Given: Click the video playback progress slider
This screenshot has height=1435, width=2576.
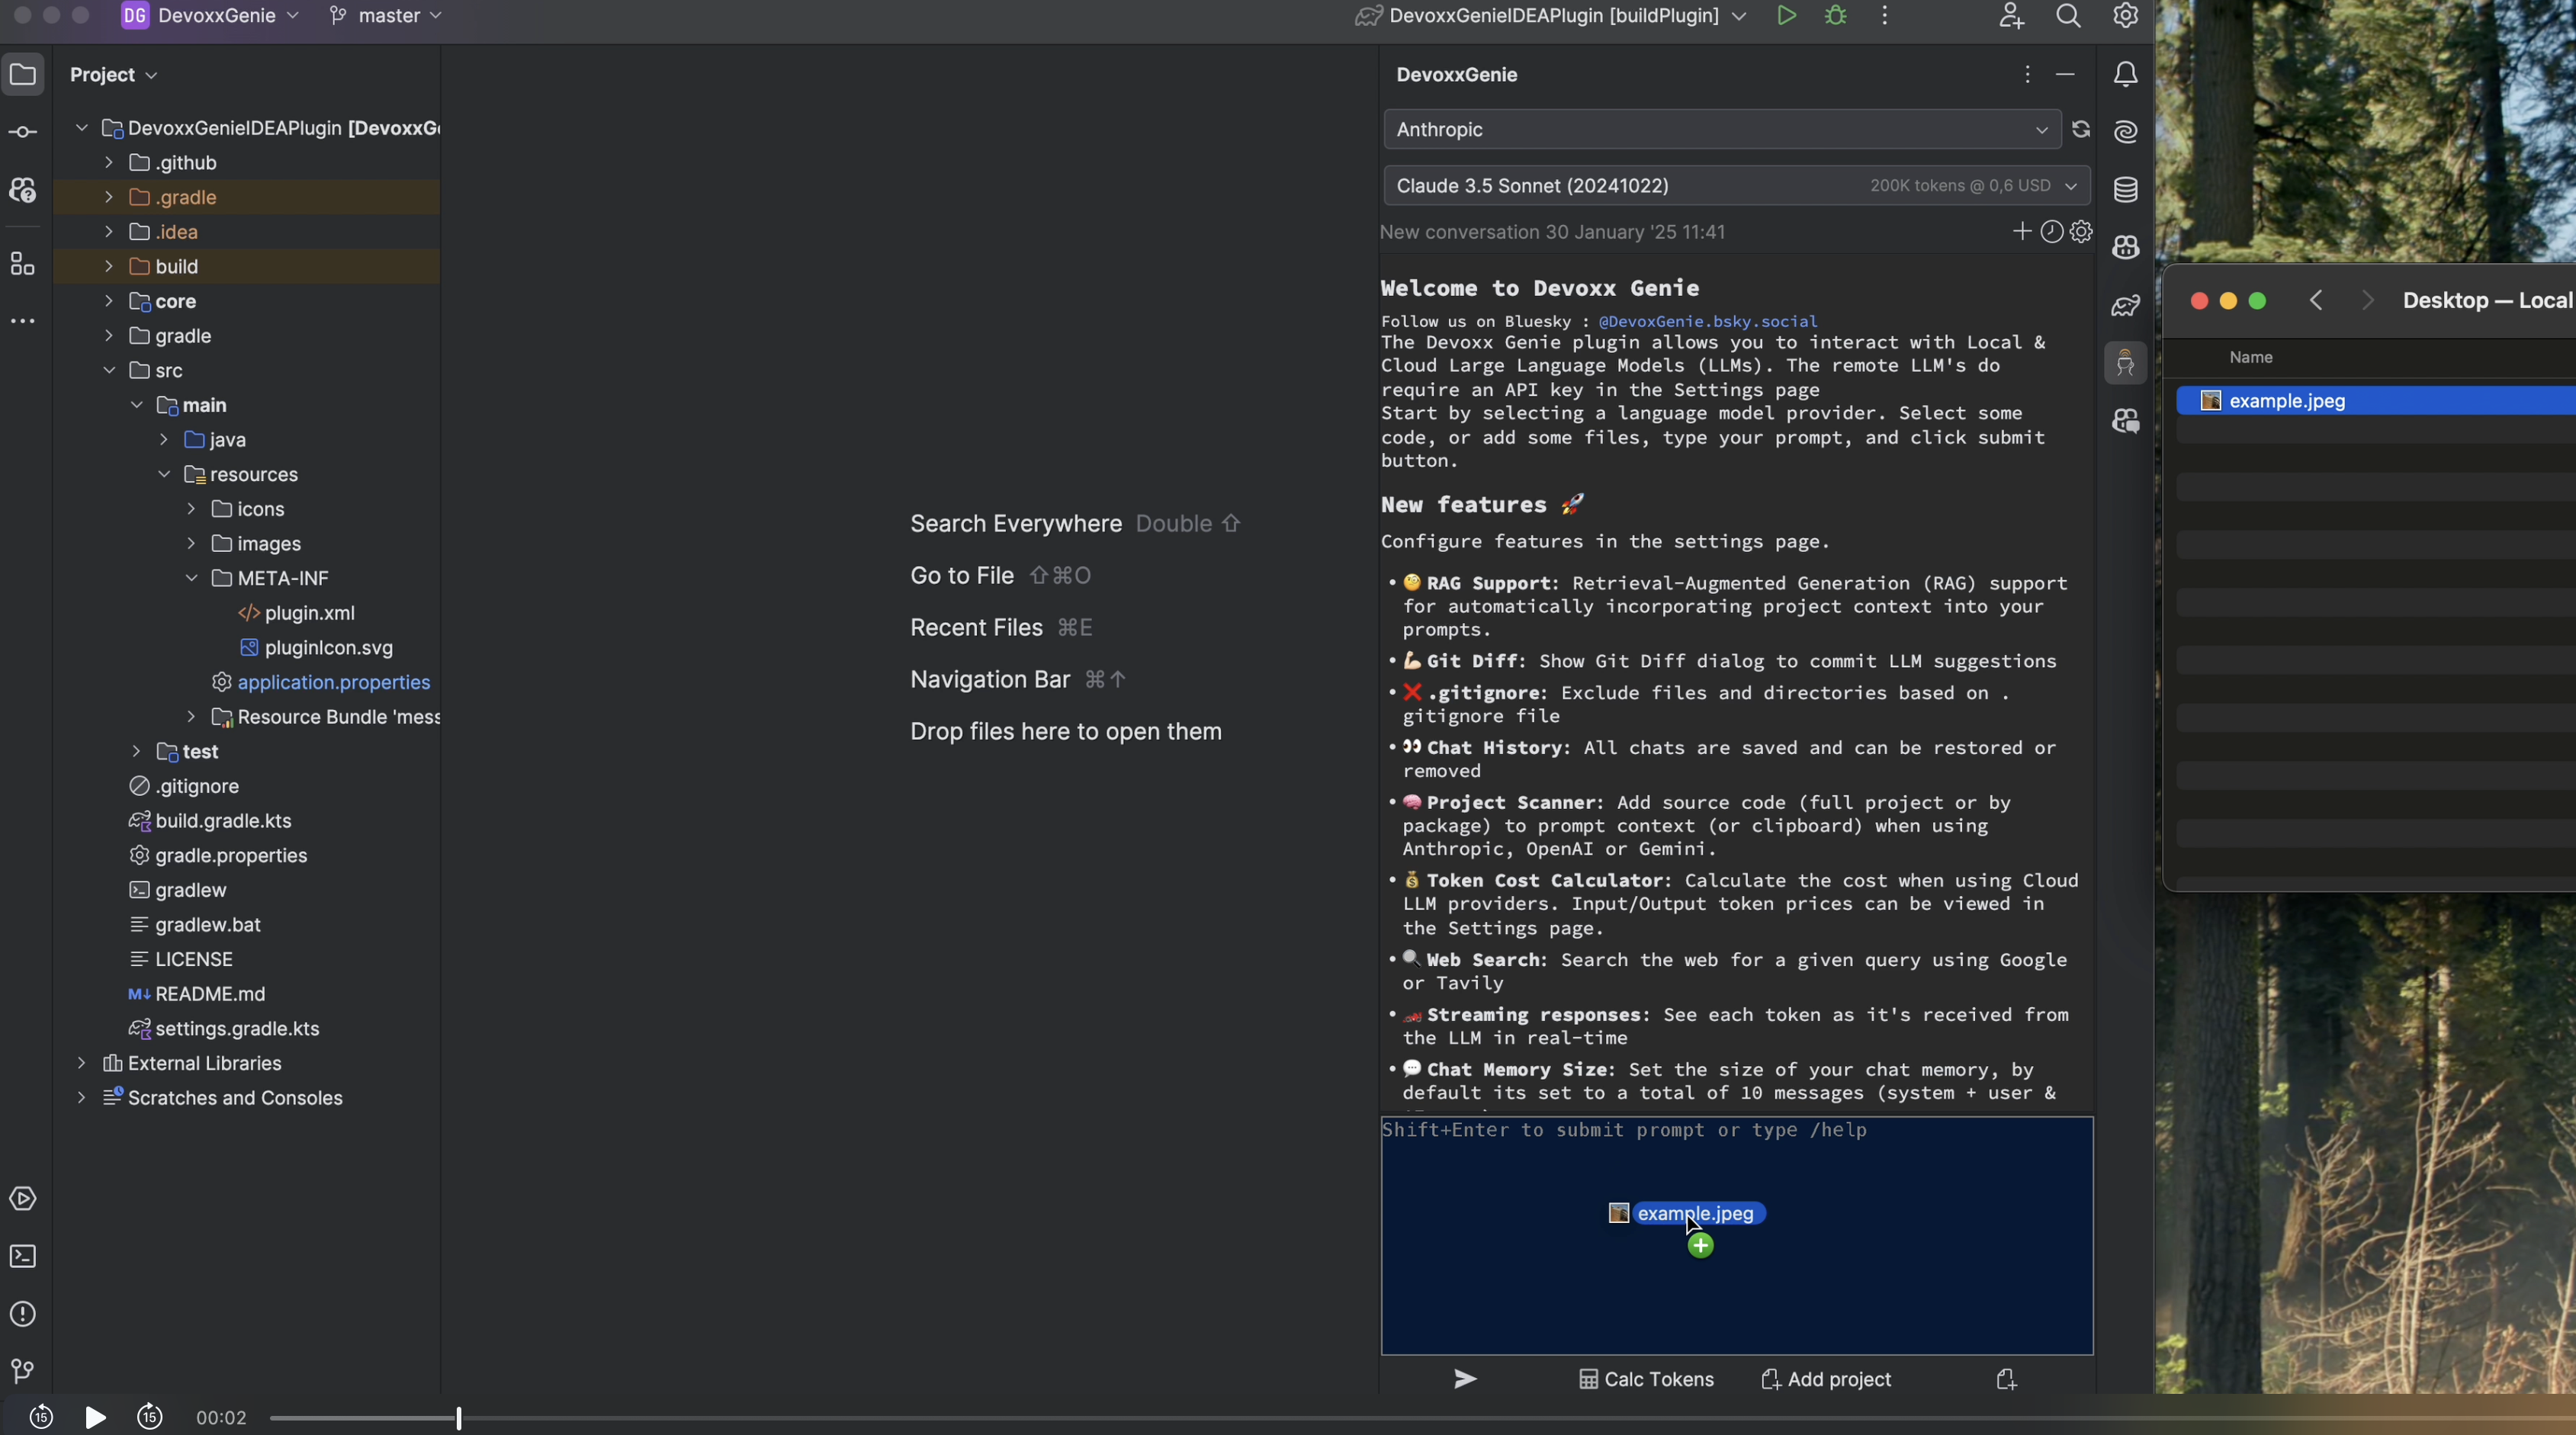Looking at the screenshot, I should (x=459, y=1417).
